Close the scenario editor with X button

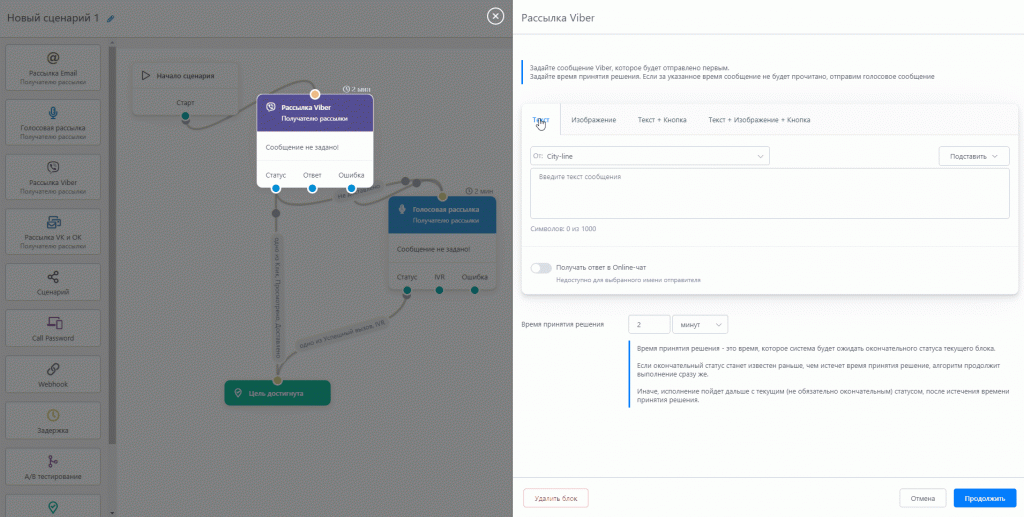point(495,16)
